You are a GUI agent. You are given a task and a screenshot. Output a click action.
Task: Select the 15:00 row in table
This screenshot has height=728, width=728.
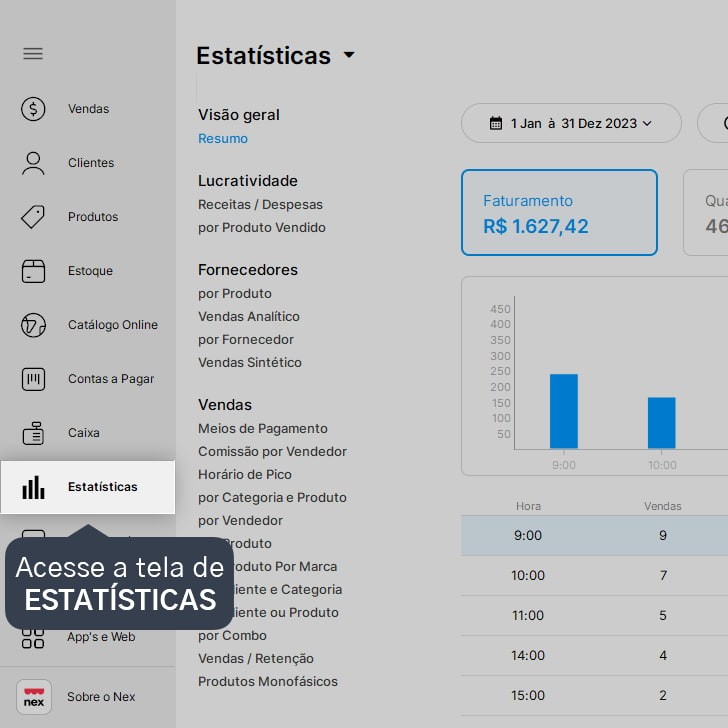[594, 696]
